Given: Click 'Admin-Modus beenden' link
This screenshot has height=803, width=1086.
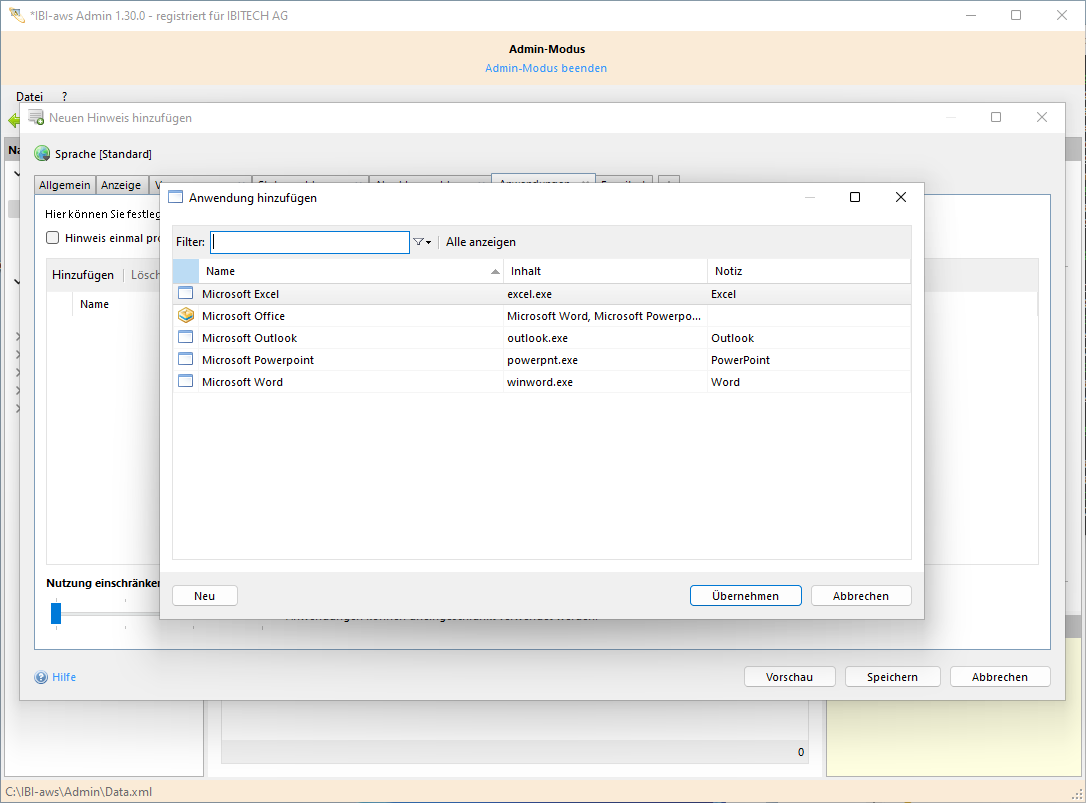Looking at the screenshot, I should click(546, 68).
